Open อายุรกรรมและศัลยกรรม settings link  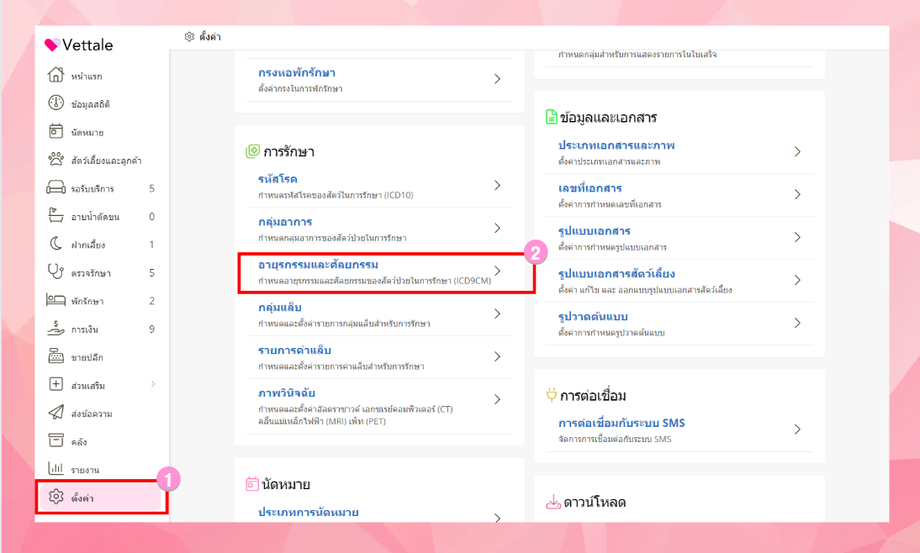tap(318, 264)
